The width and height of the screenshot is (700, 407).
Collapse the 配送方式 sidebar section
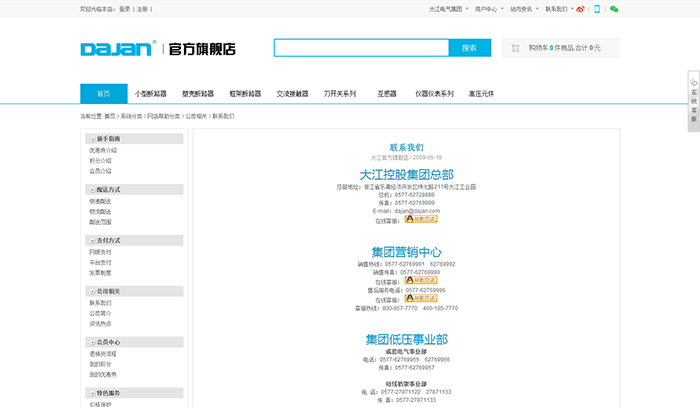[x=92, y=190]
